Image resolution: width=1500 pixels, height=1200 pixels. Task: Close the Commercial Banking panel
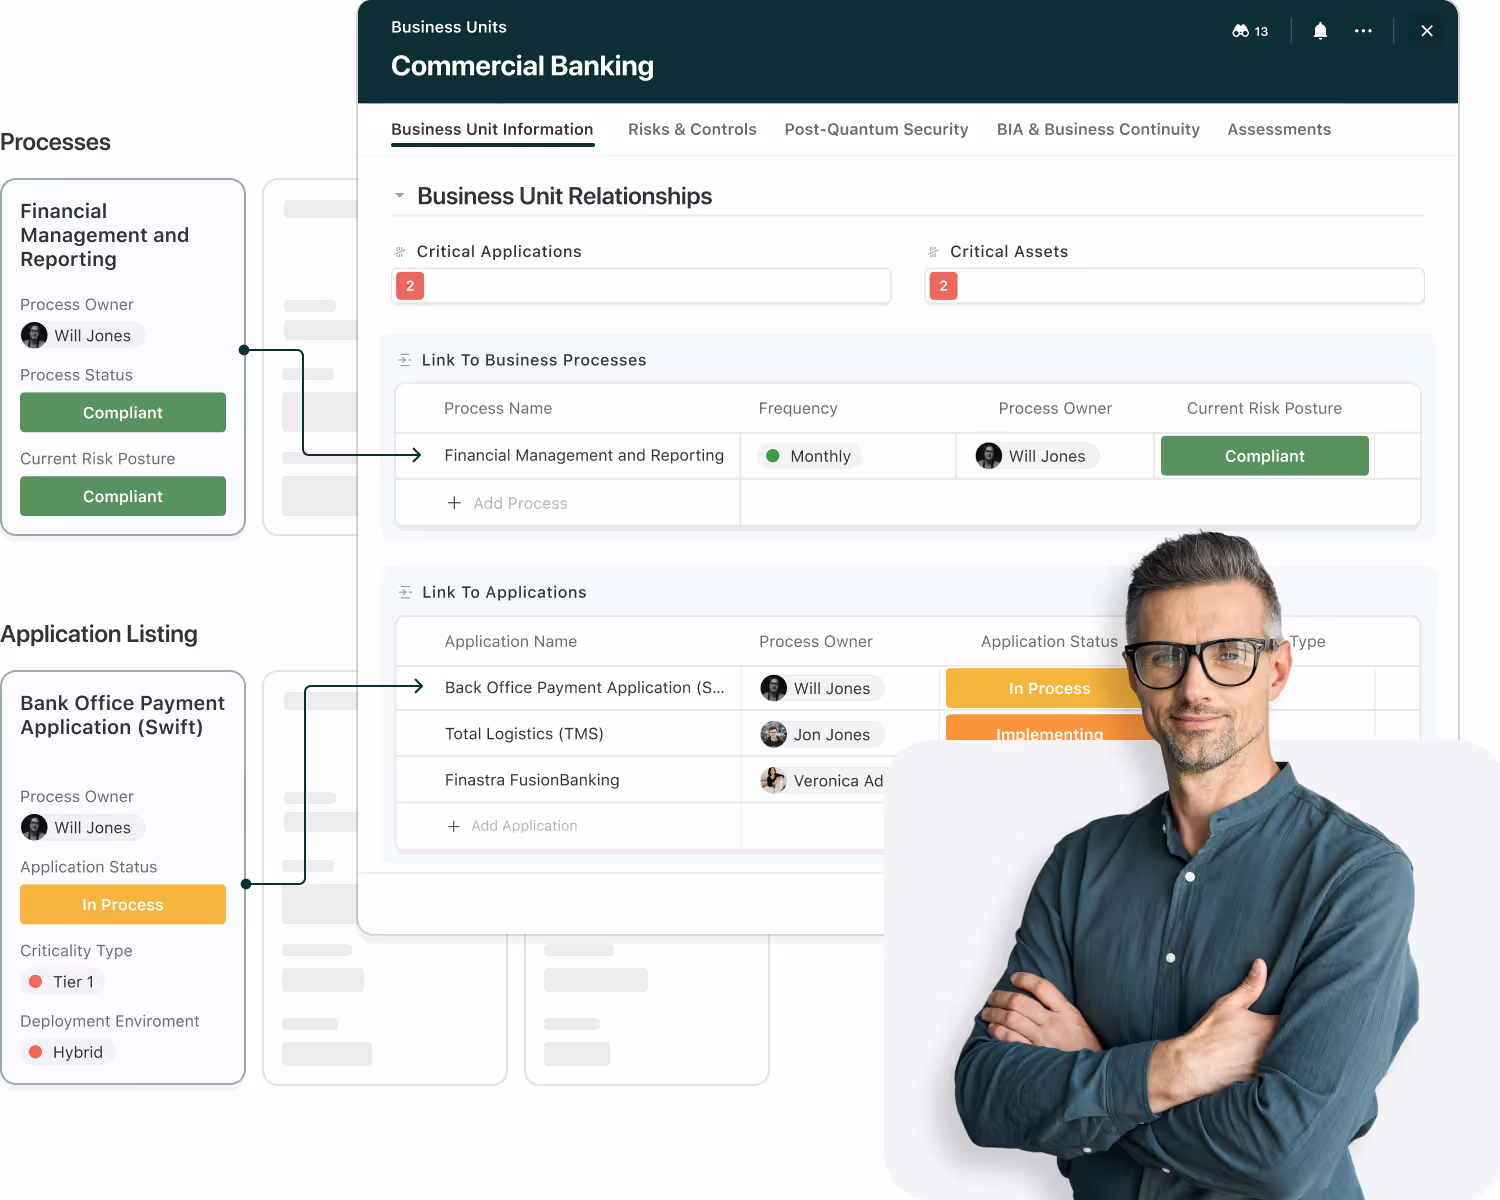pos(1427,31)
